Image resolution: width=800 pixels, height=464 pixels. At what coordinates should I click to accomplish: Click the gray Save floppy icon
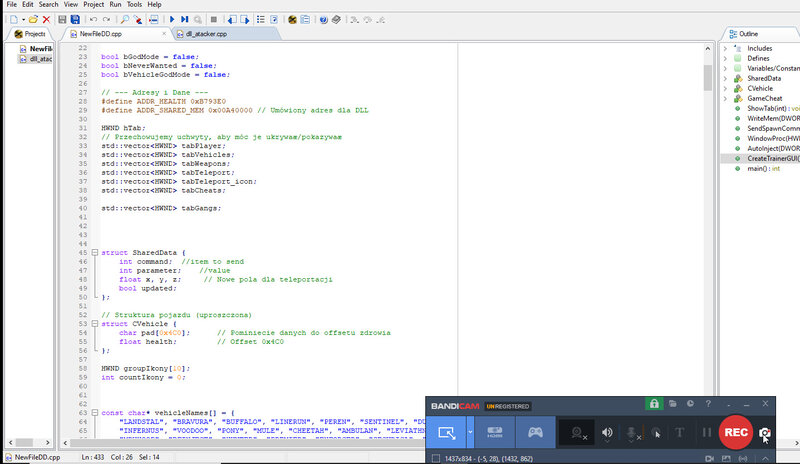click(x=62, y=19)
